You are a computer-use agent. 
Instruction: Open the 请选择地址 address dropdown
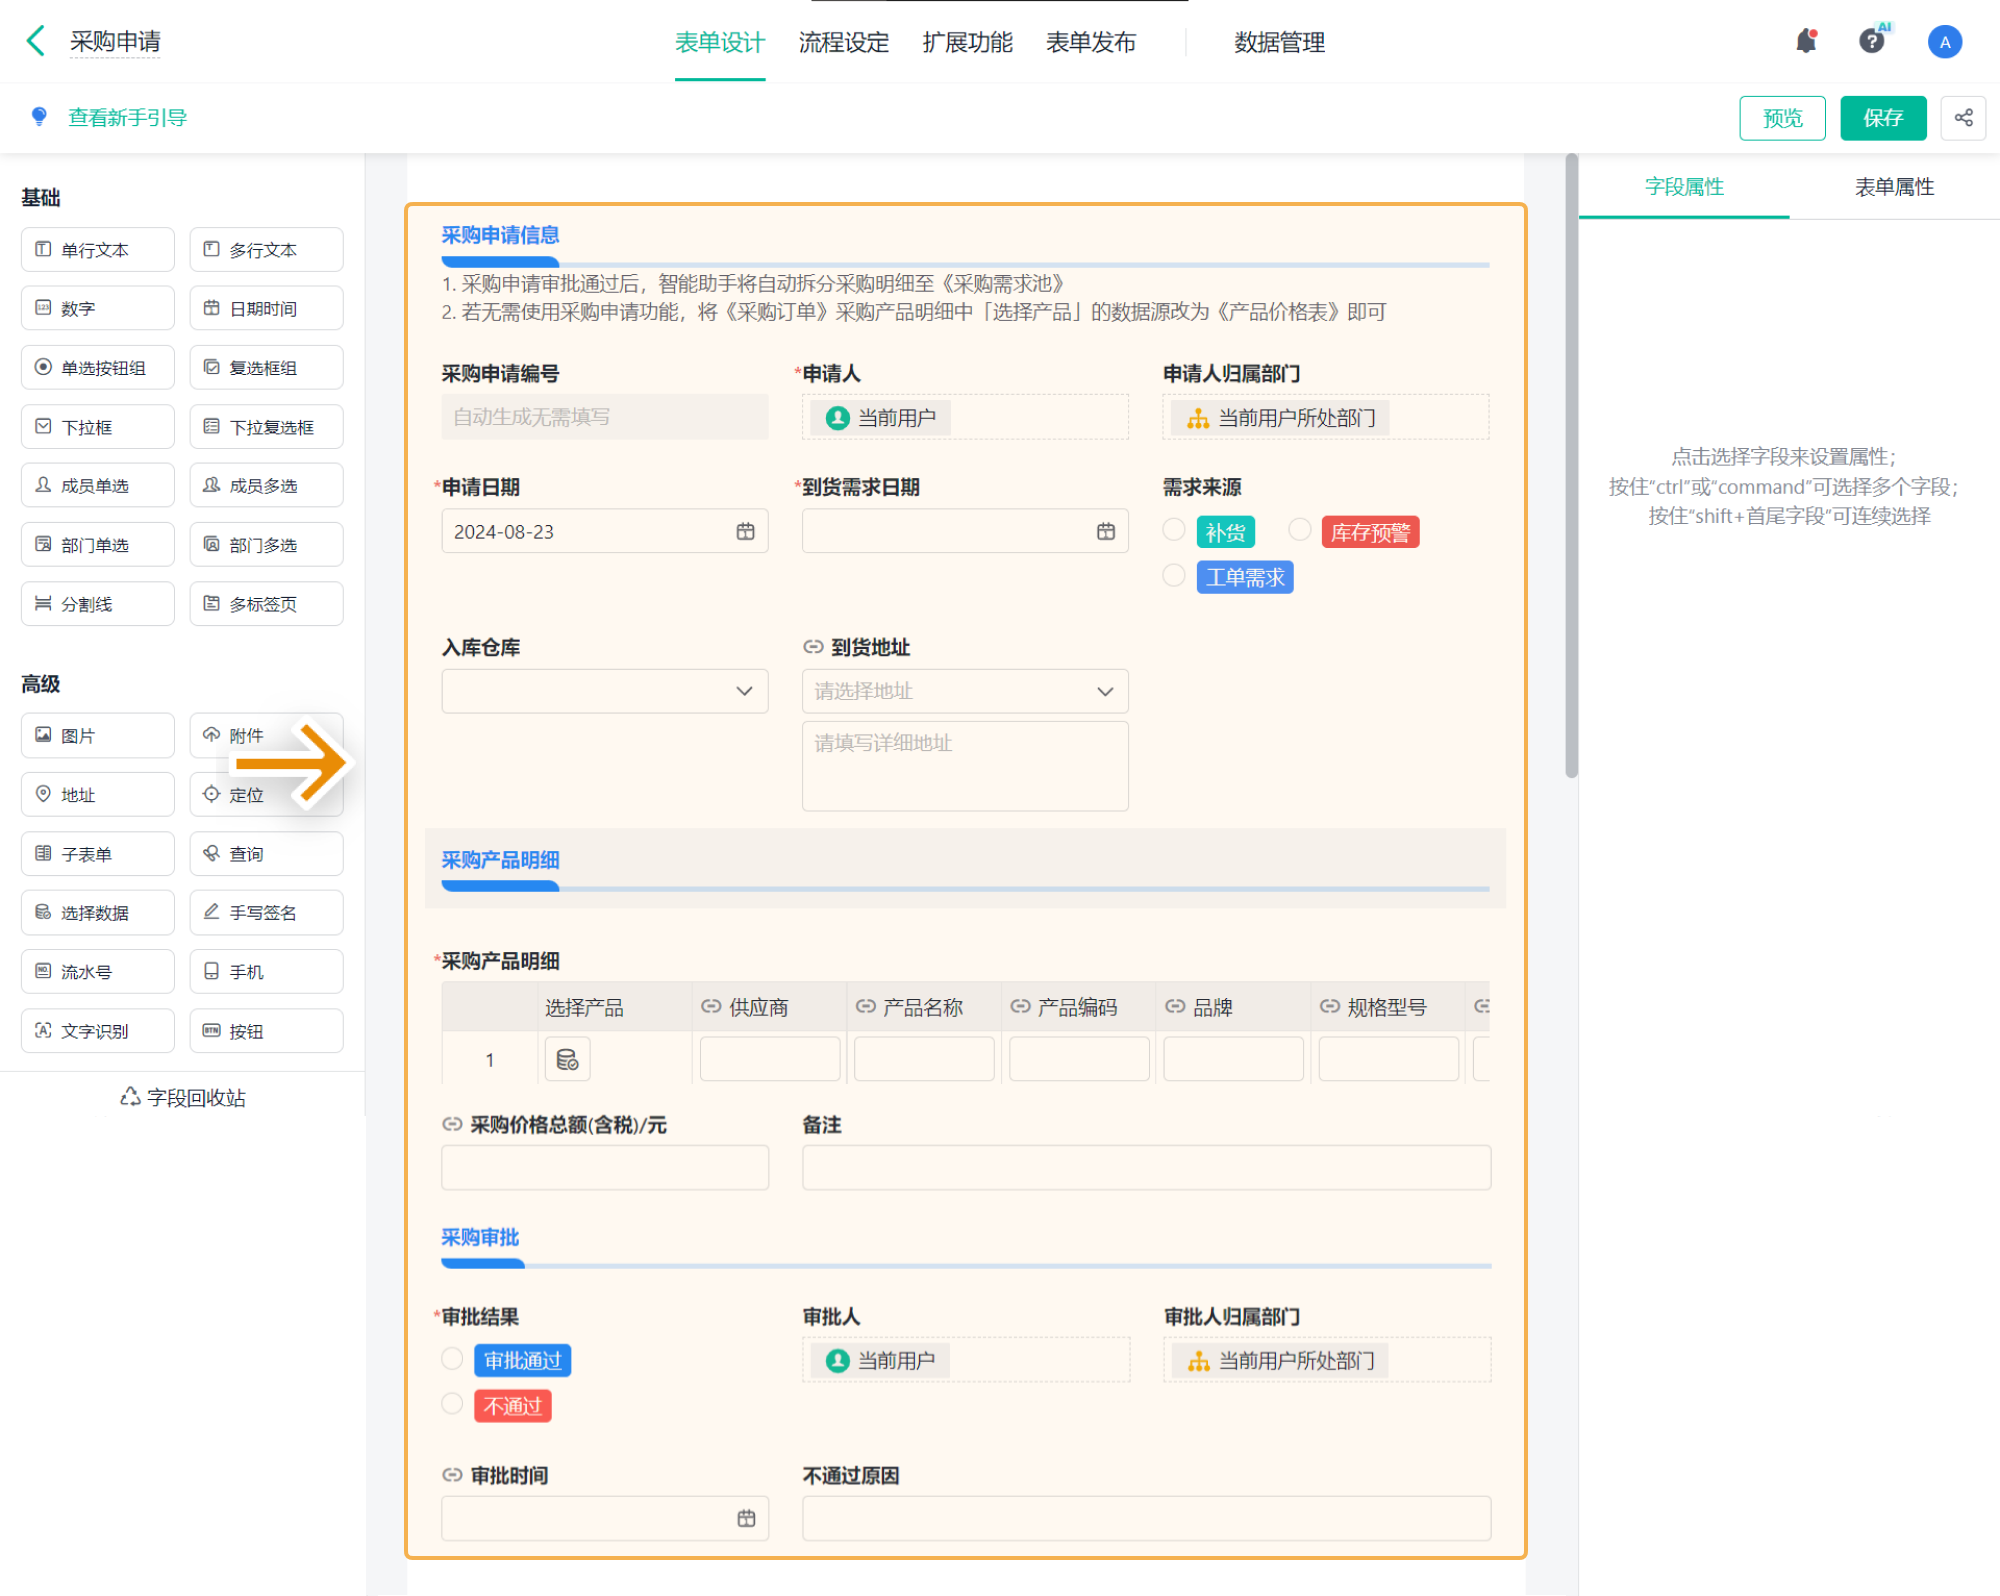(964, 691)
